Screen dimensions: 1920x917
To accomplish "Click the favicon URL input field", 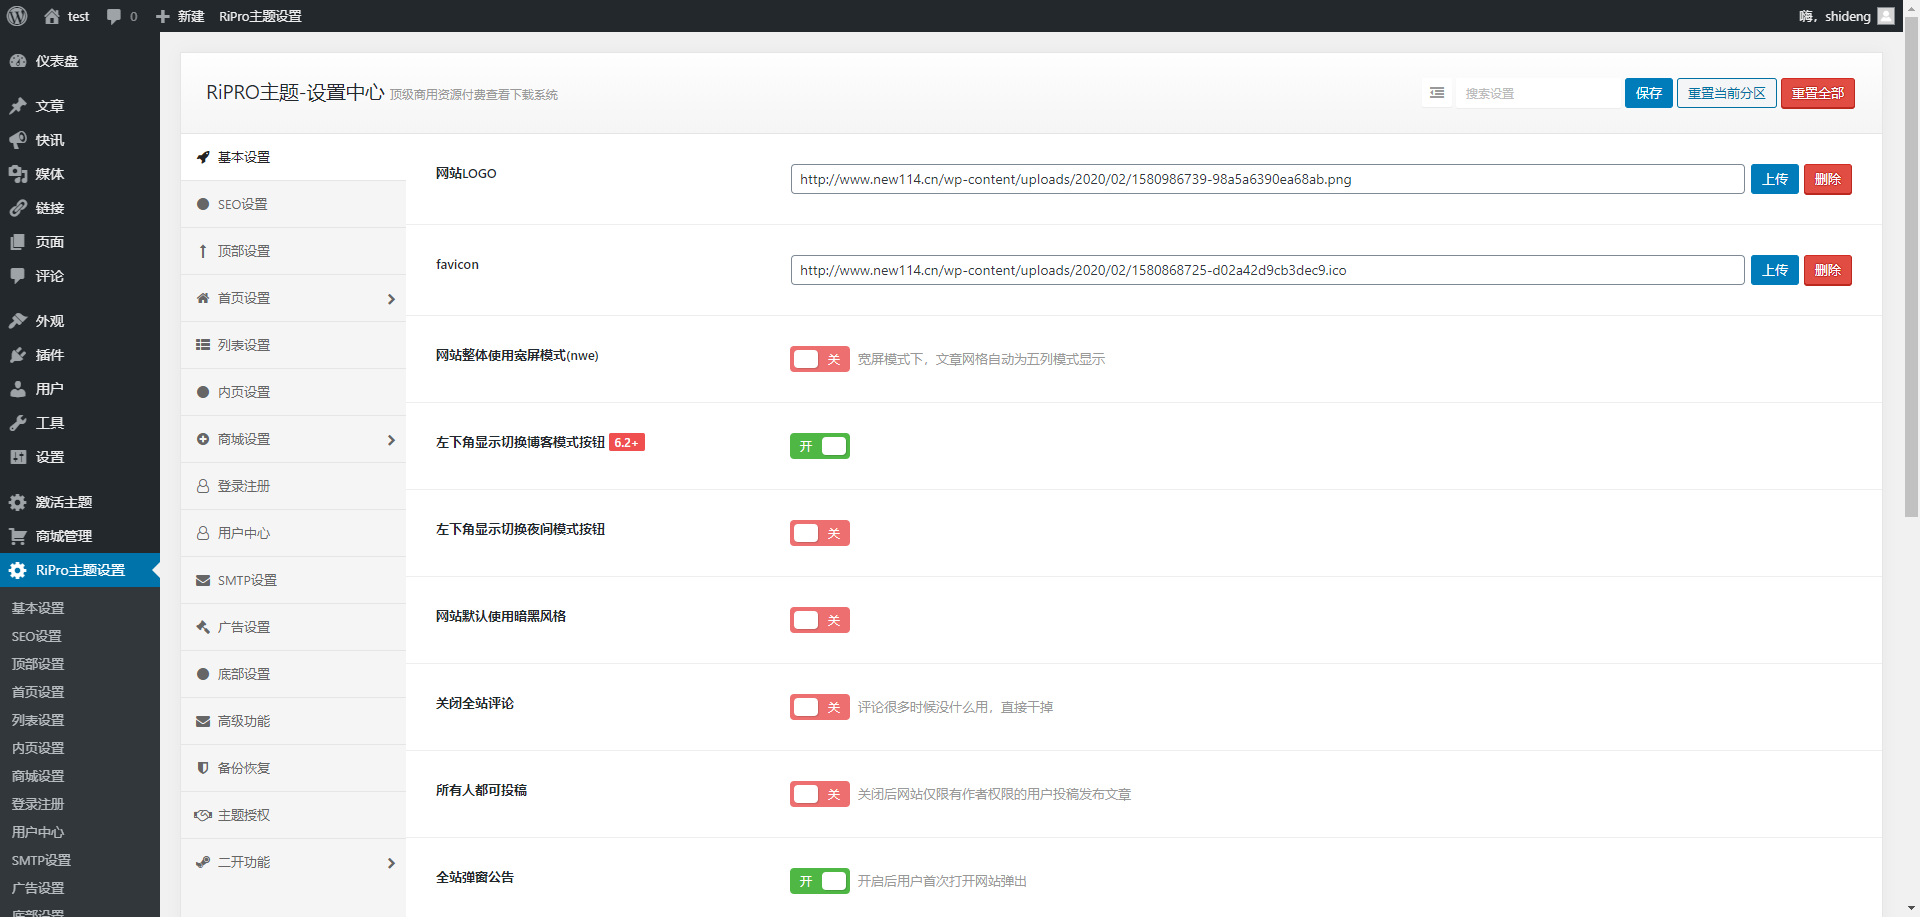I will click(1268, 270).
